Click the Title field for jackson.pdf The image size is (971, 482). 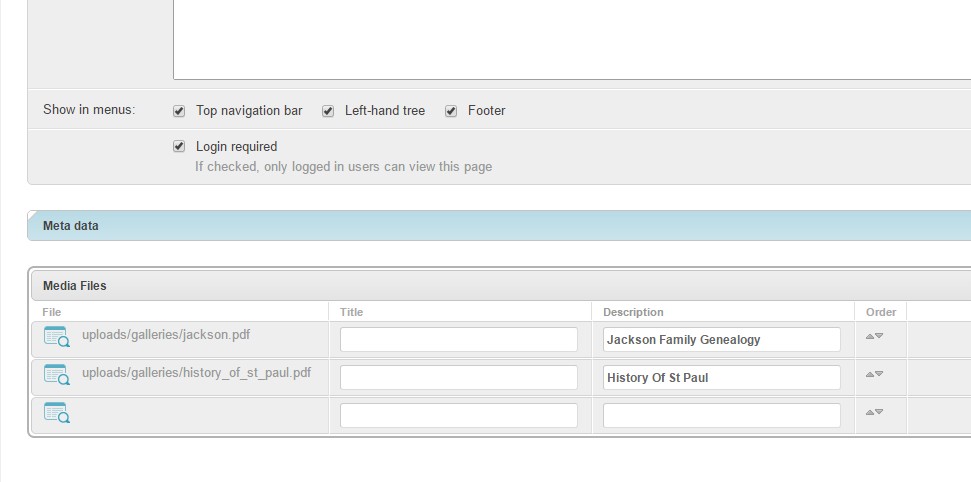(x=459, y=340)
